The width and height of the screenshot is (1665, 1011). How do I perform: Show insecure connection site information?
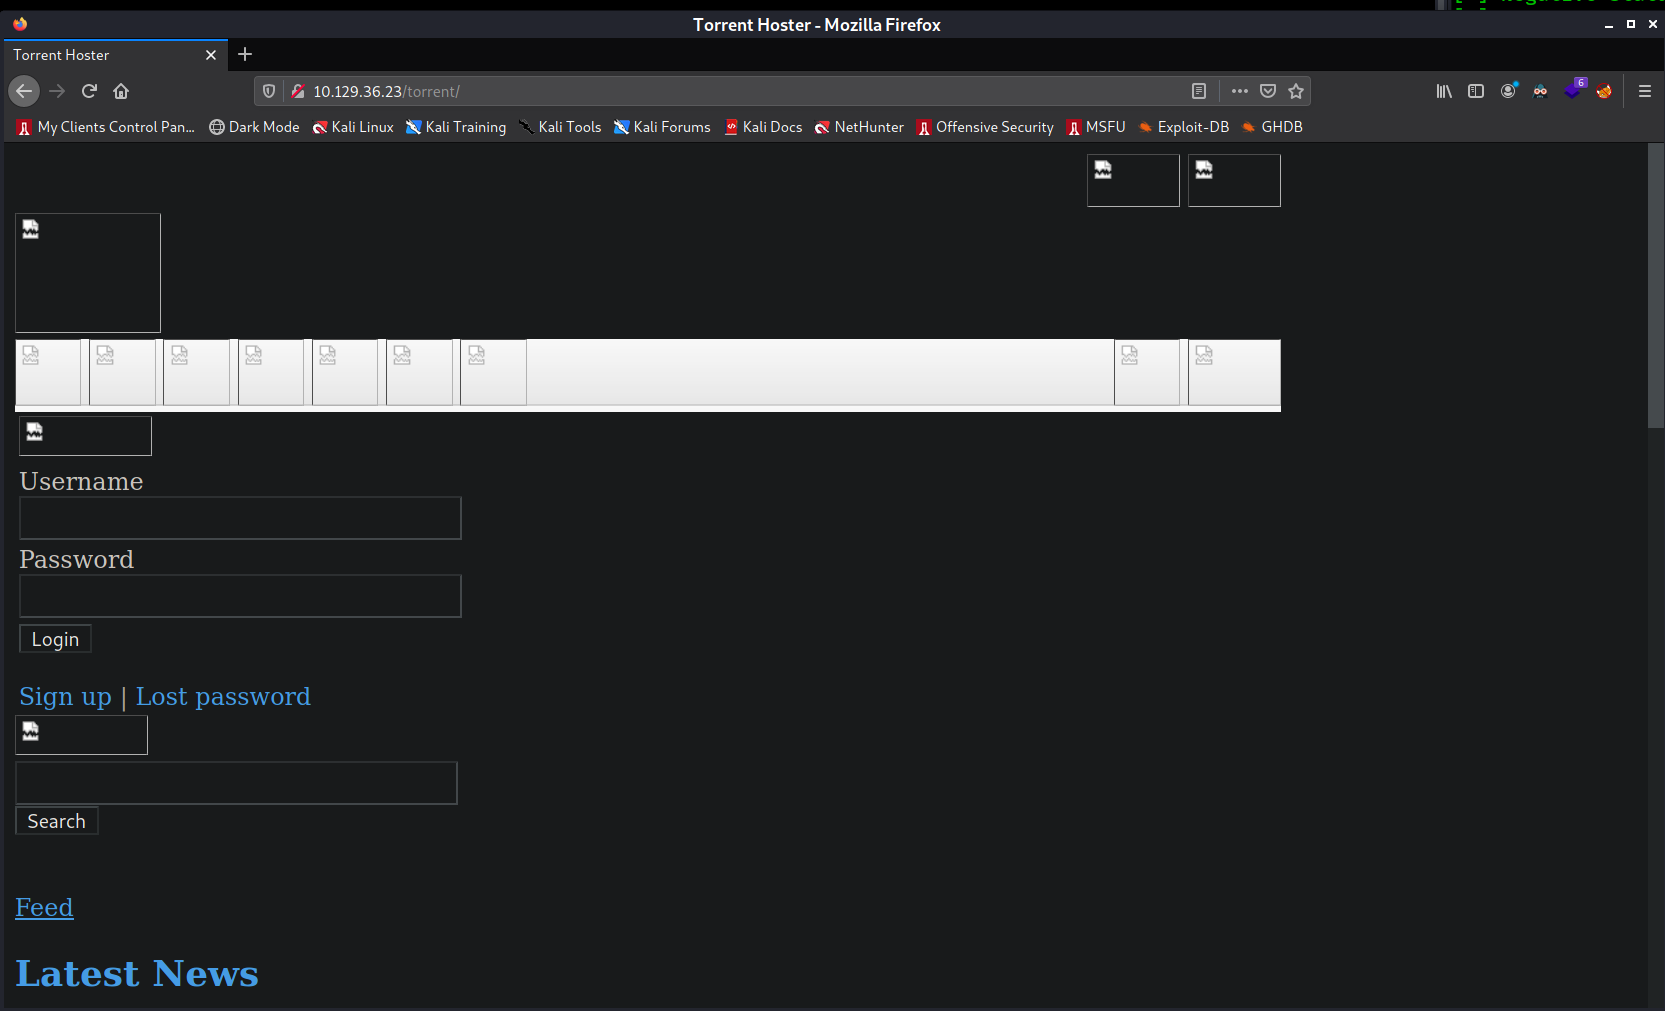tap(297, 91)
